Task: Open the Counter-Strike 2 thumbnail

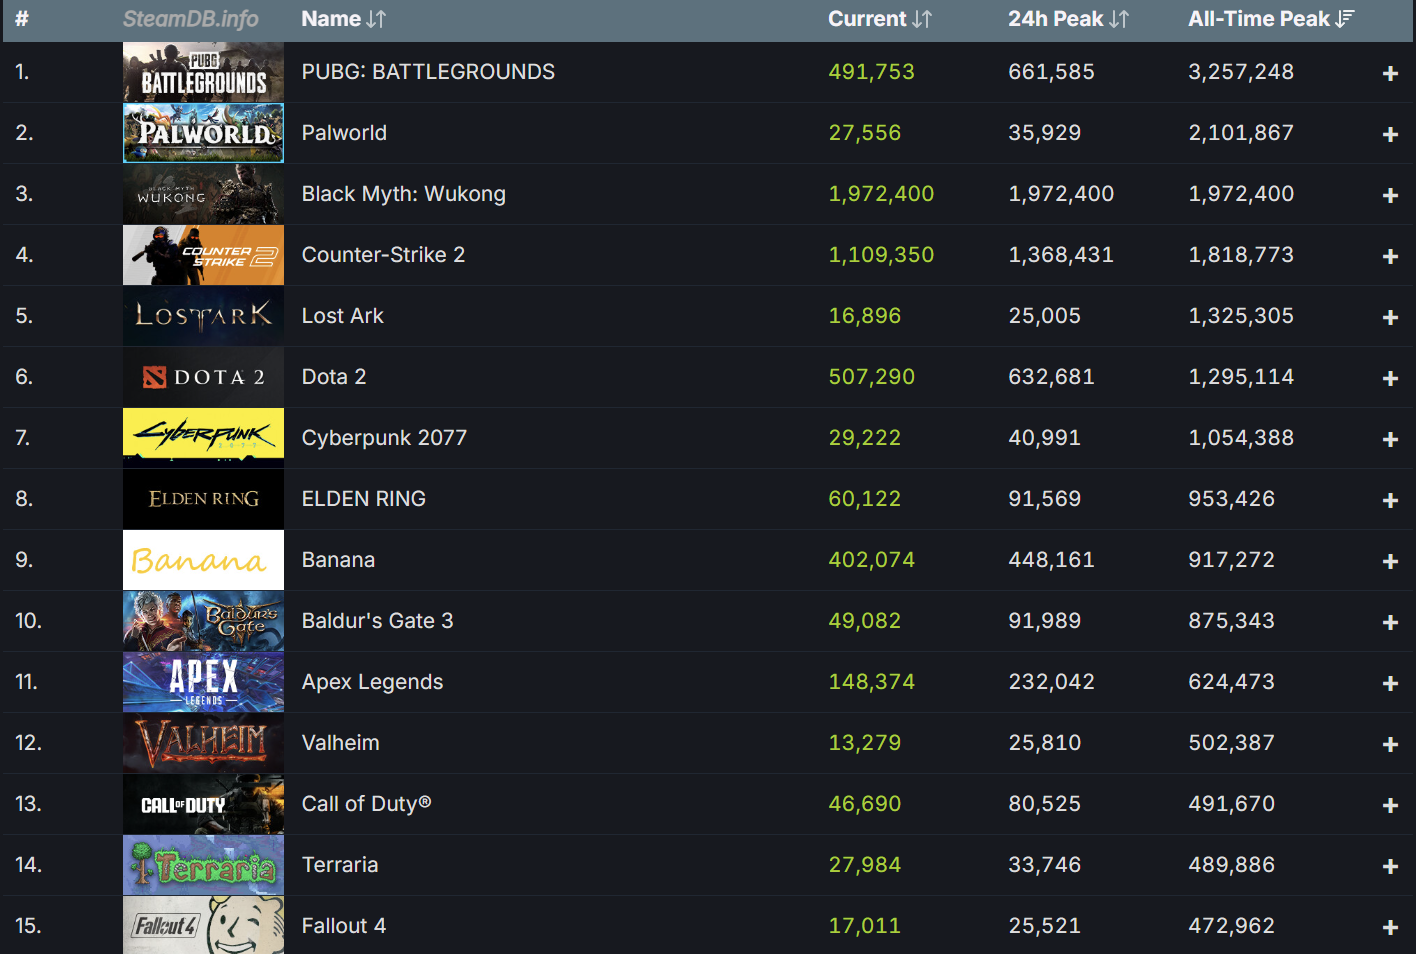Action: 203,255
